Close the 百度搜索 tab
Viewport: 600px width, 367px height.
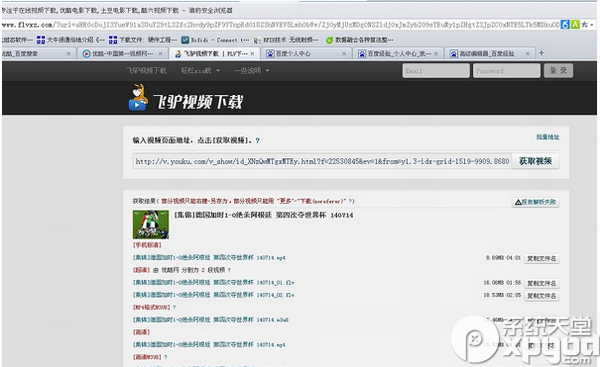(68, 54)
